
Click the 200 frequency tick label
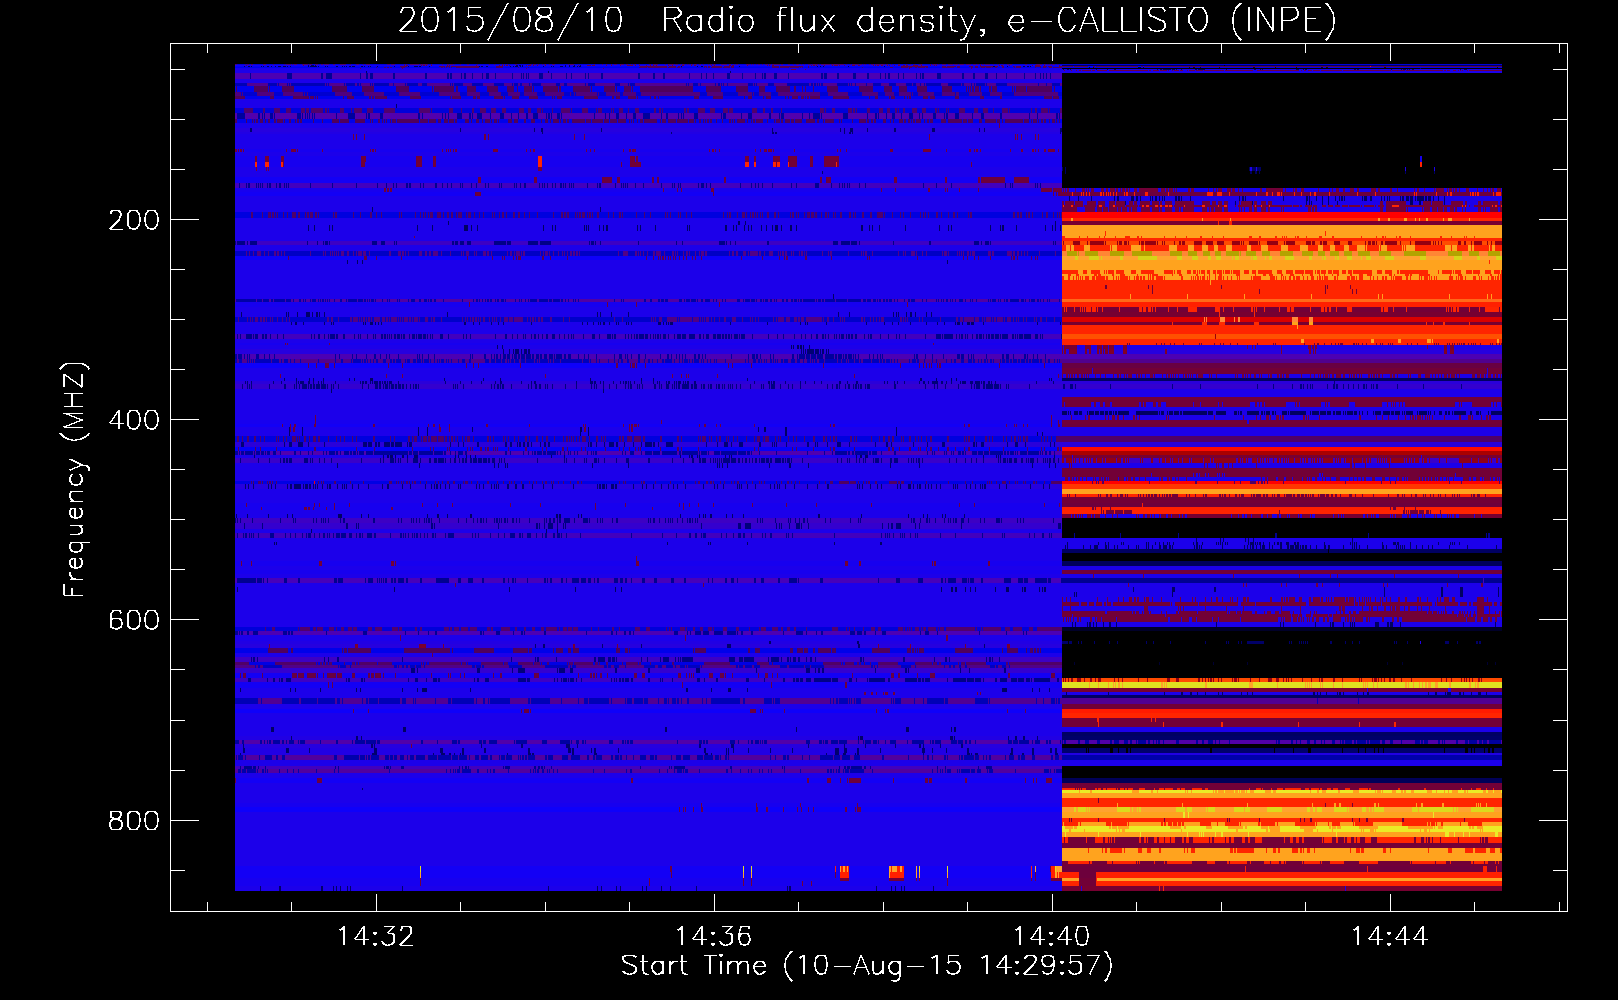pos(134,220)
